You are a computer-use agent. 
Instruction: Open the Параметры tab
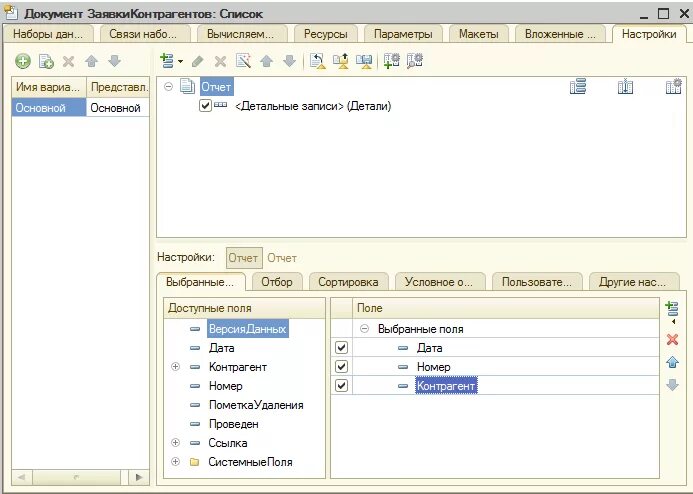[403, 34]
